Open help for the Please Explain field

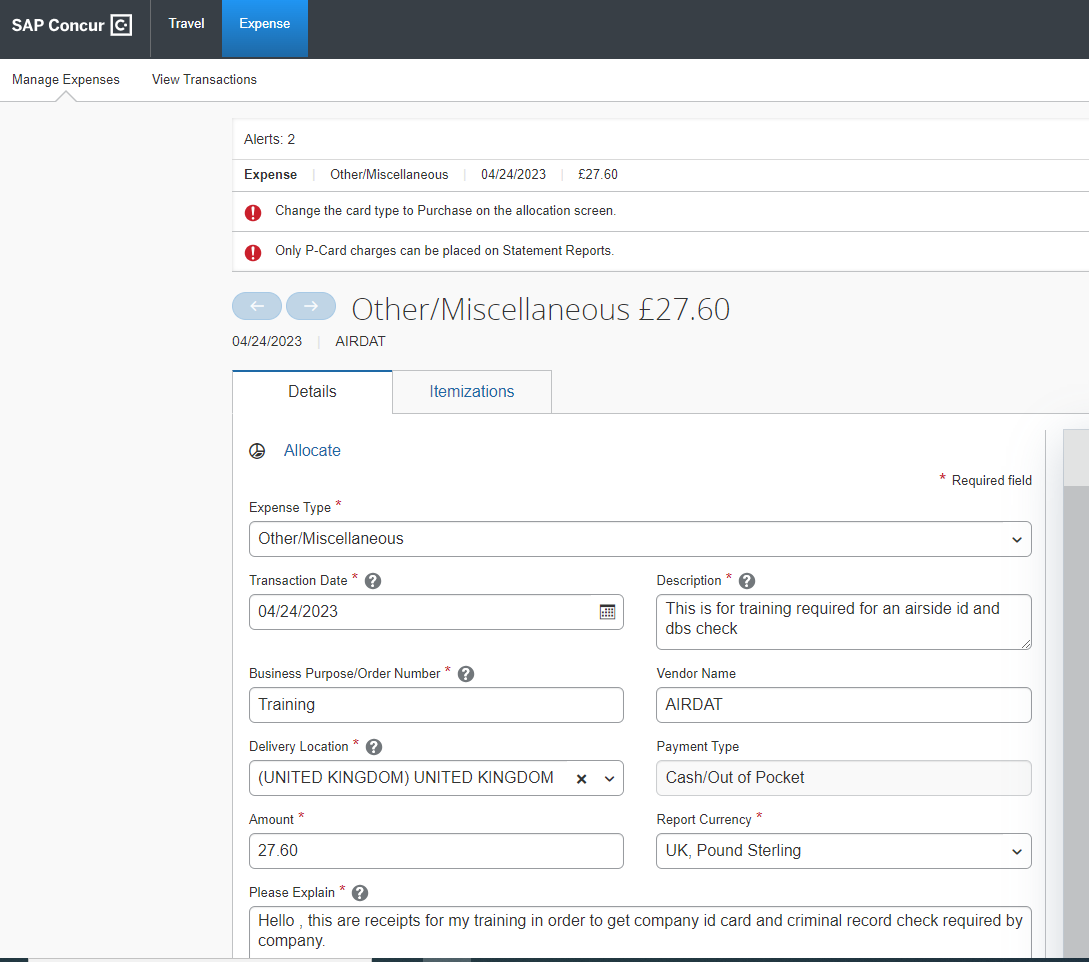click(x=359, y=892)
